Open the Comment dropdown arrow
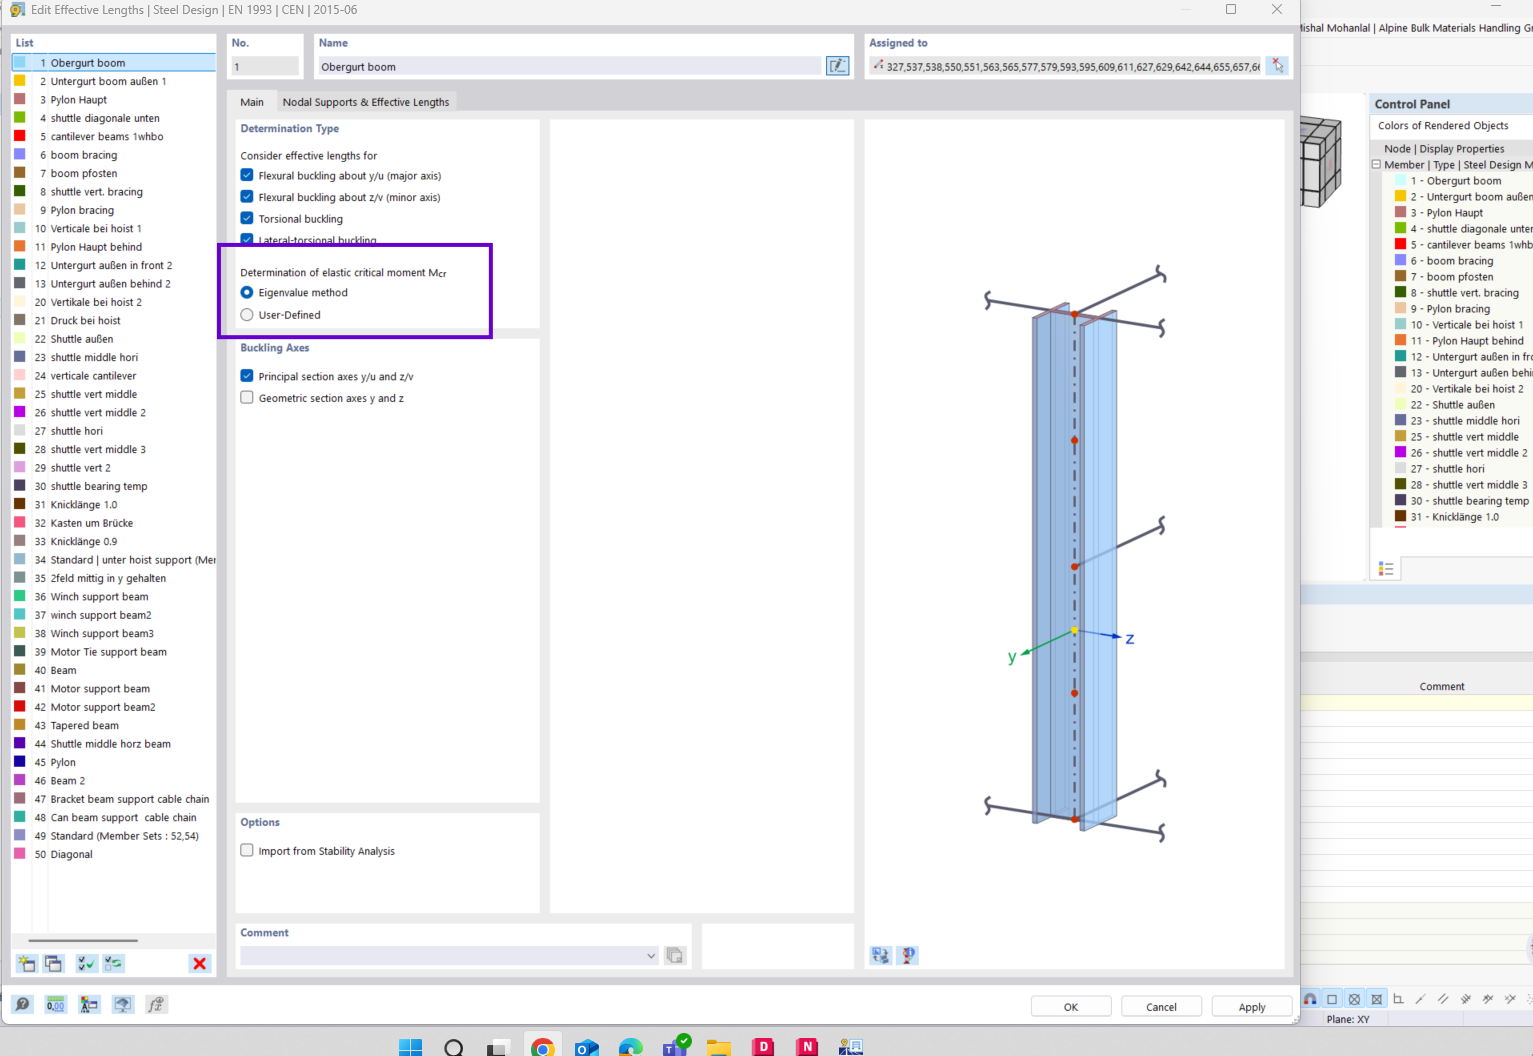Viewport: 1533px width, 1056px height. click(x=651, y=956)
